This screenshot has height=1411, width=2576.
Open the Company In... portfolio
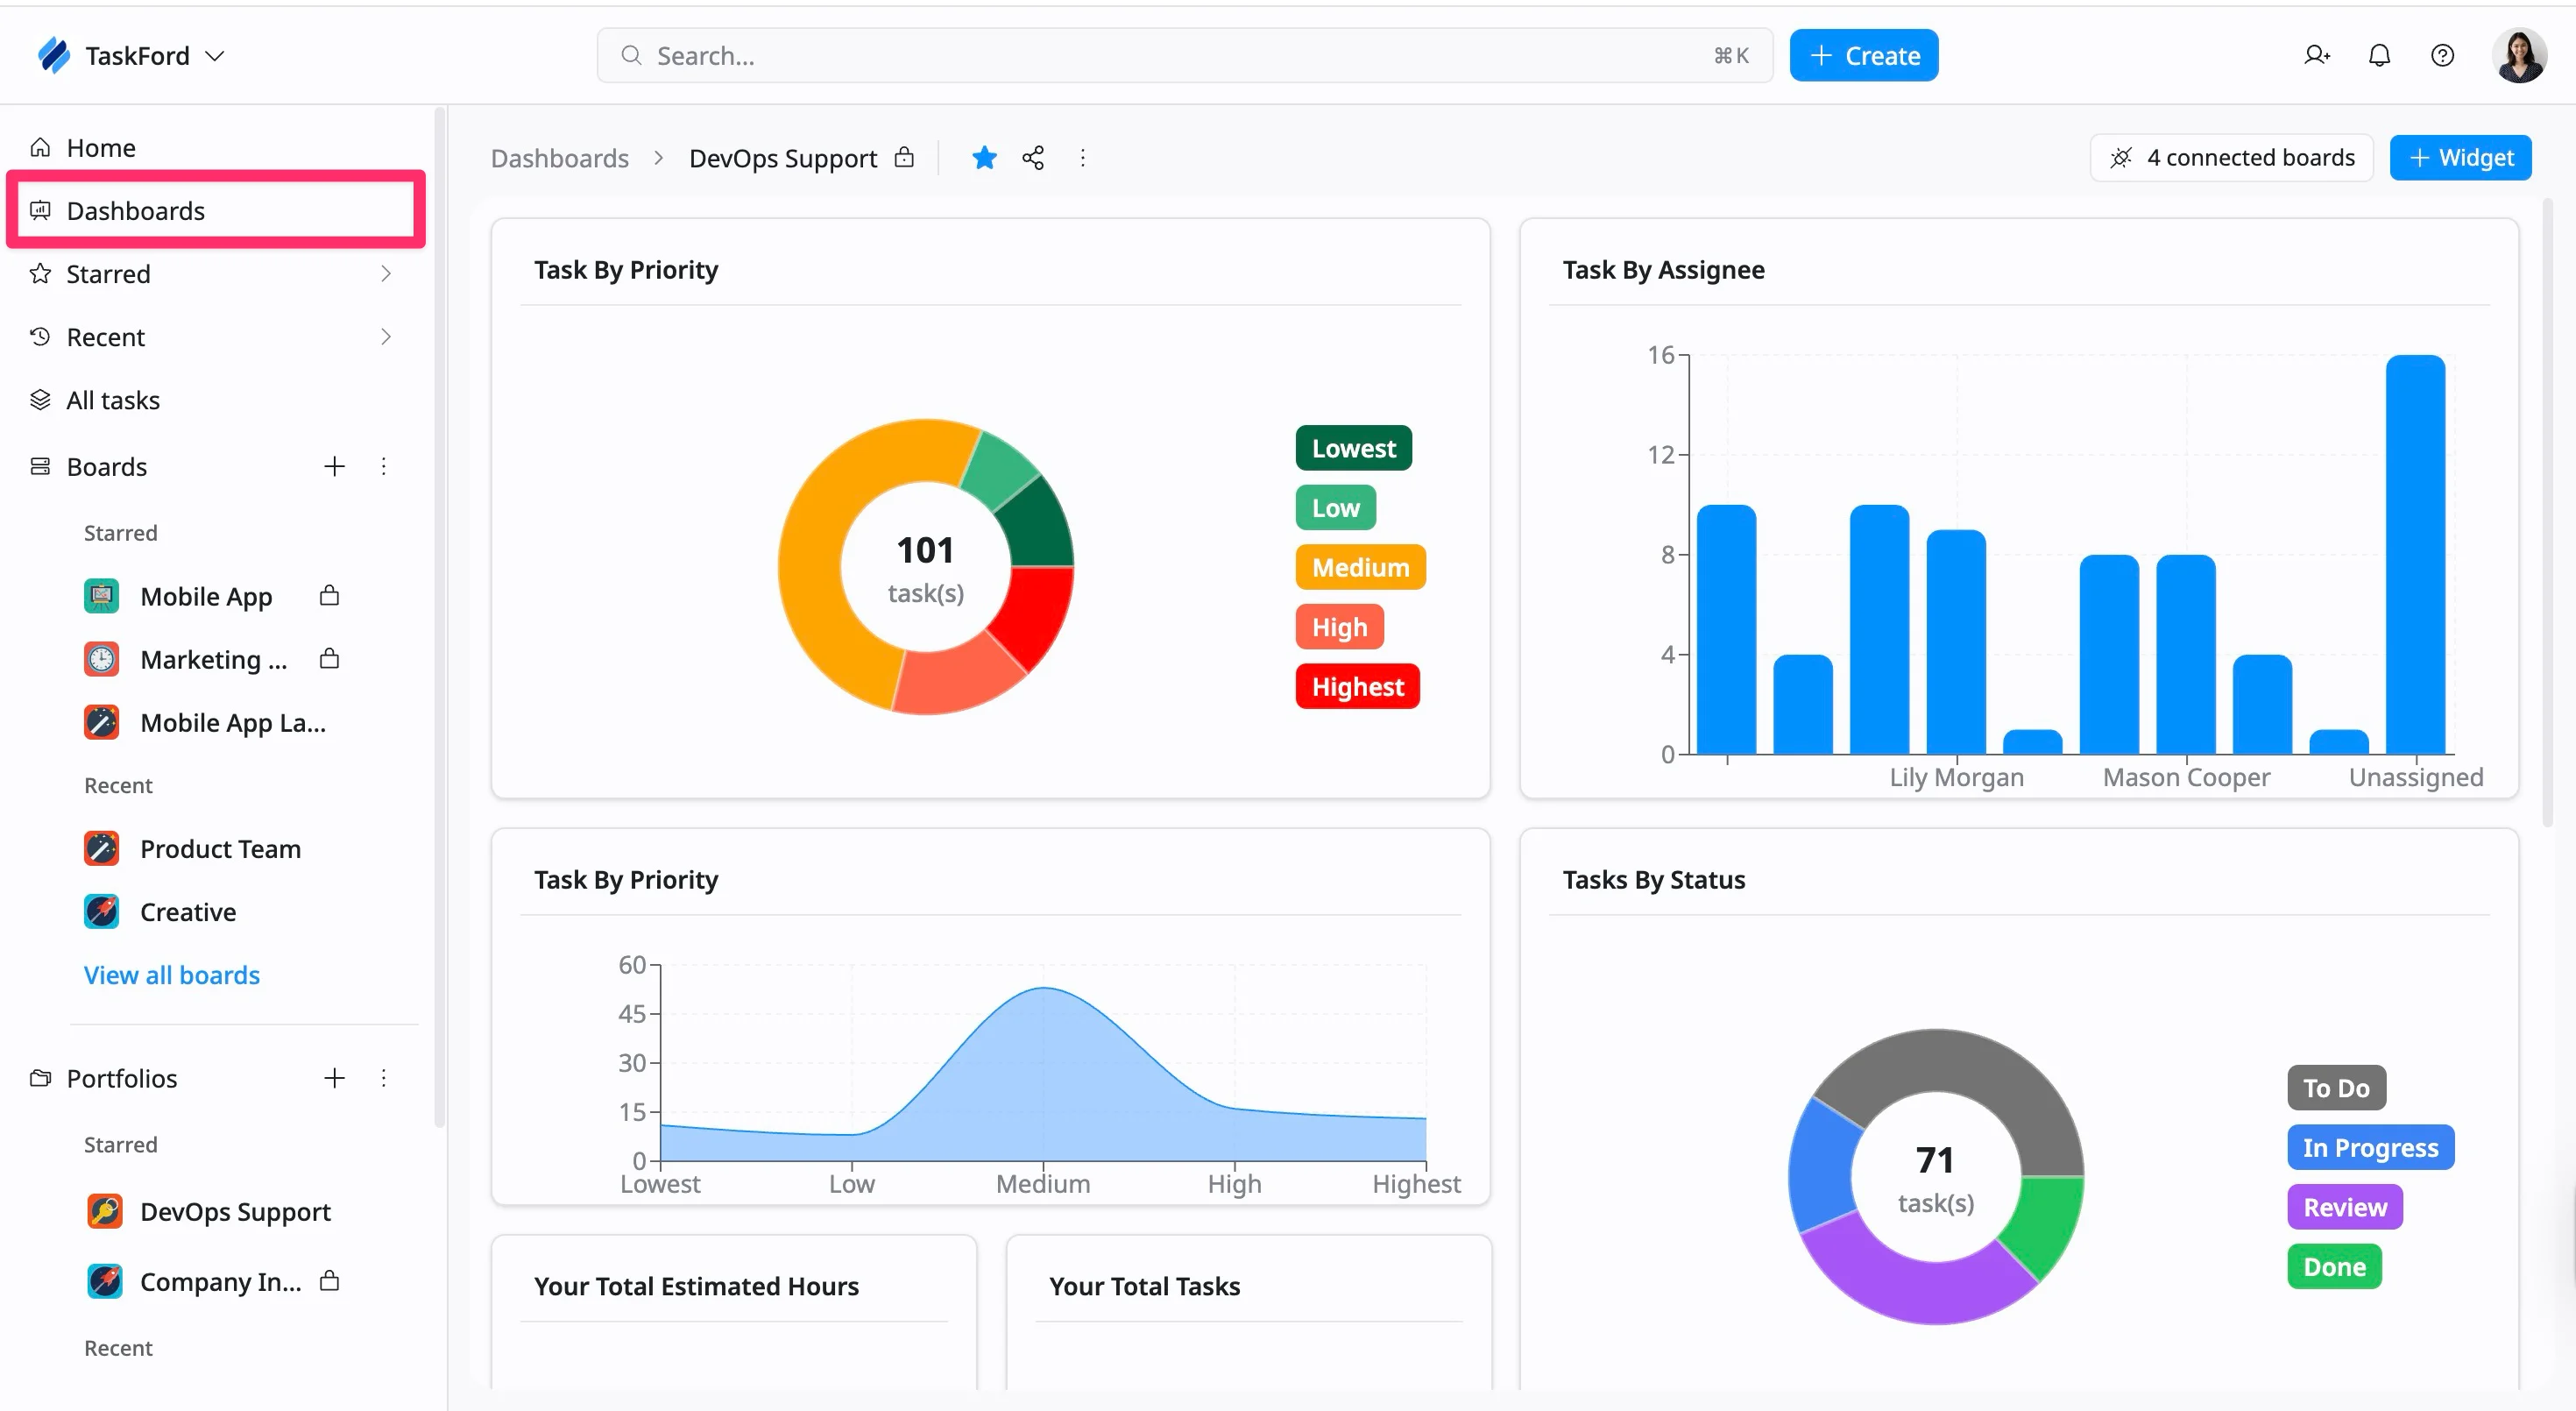pos(220,1282)
